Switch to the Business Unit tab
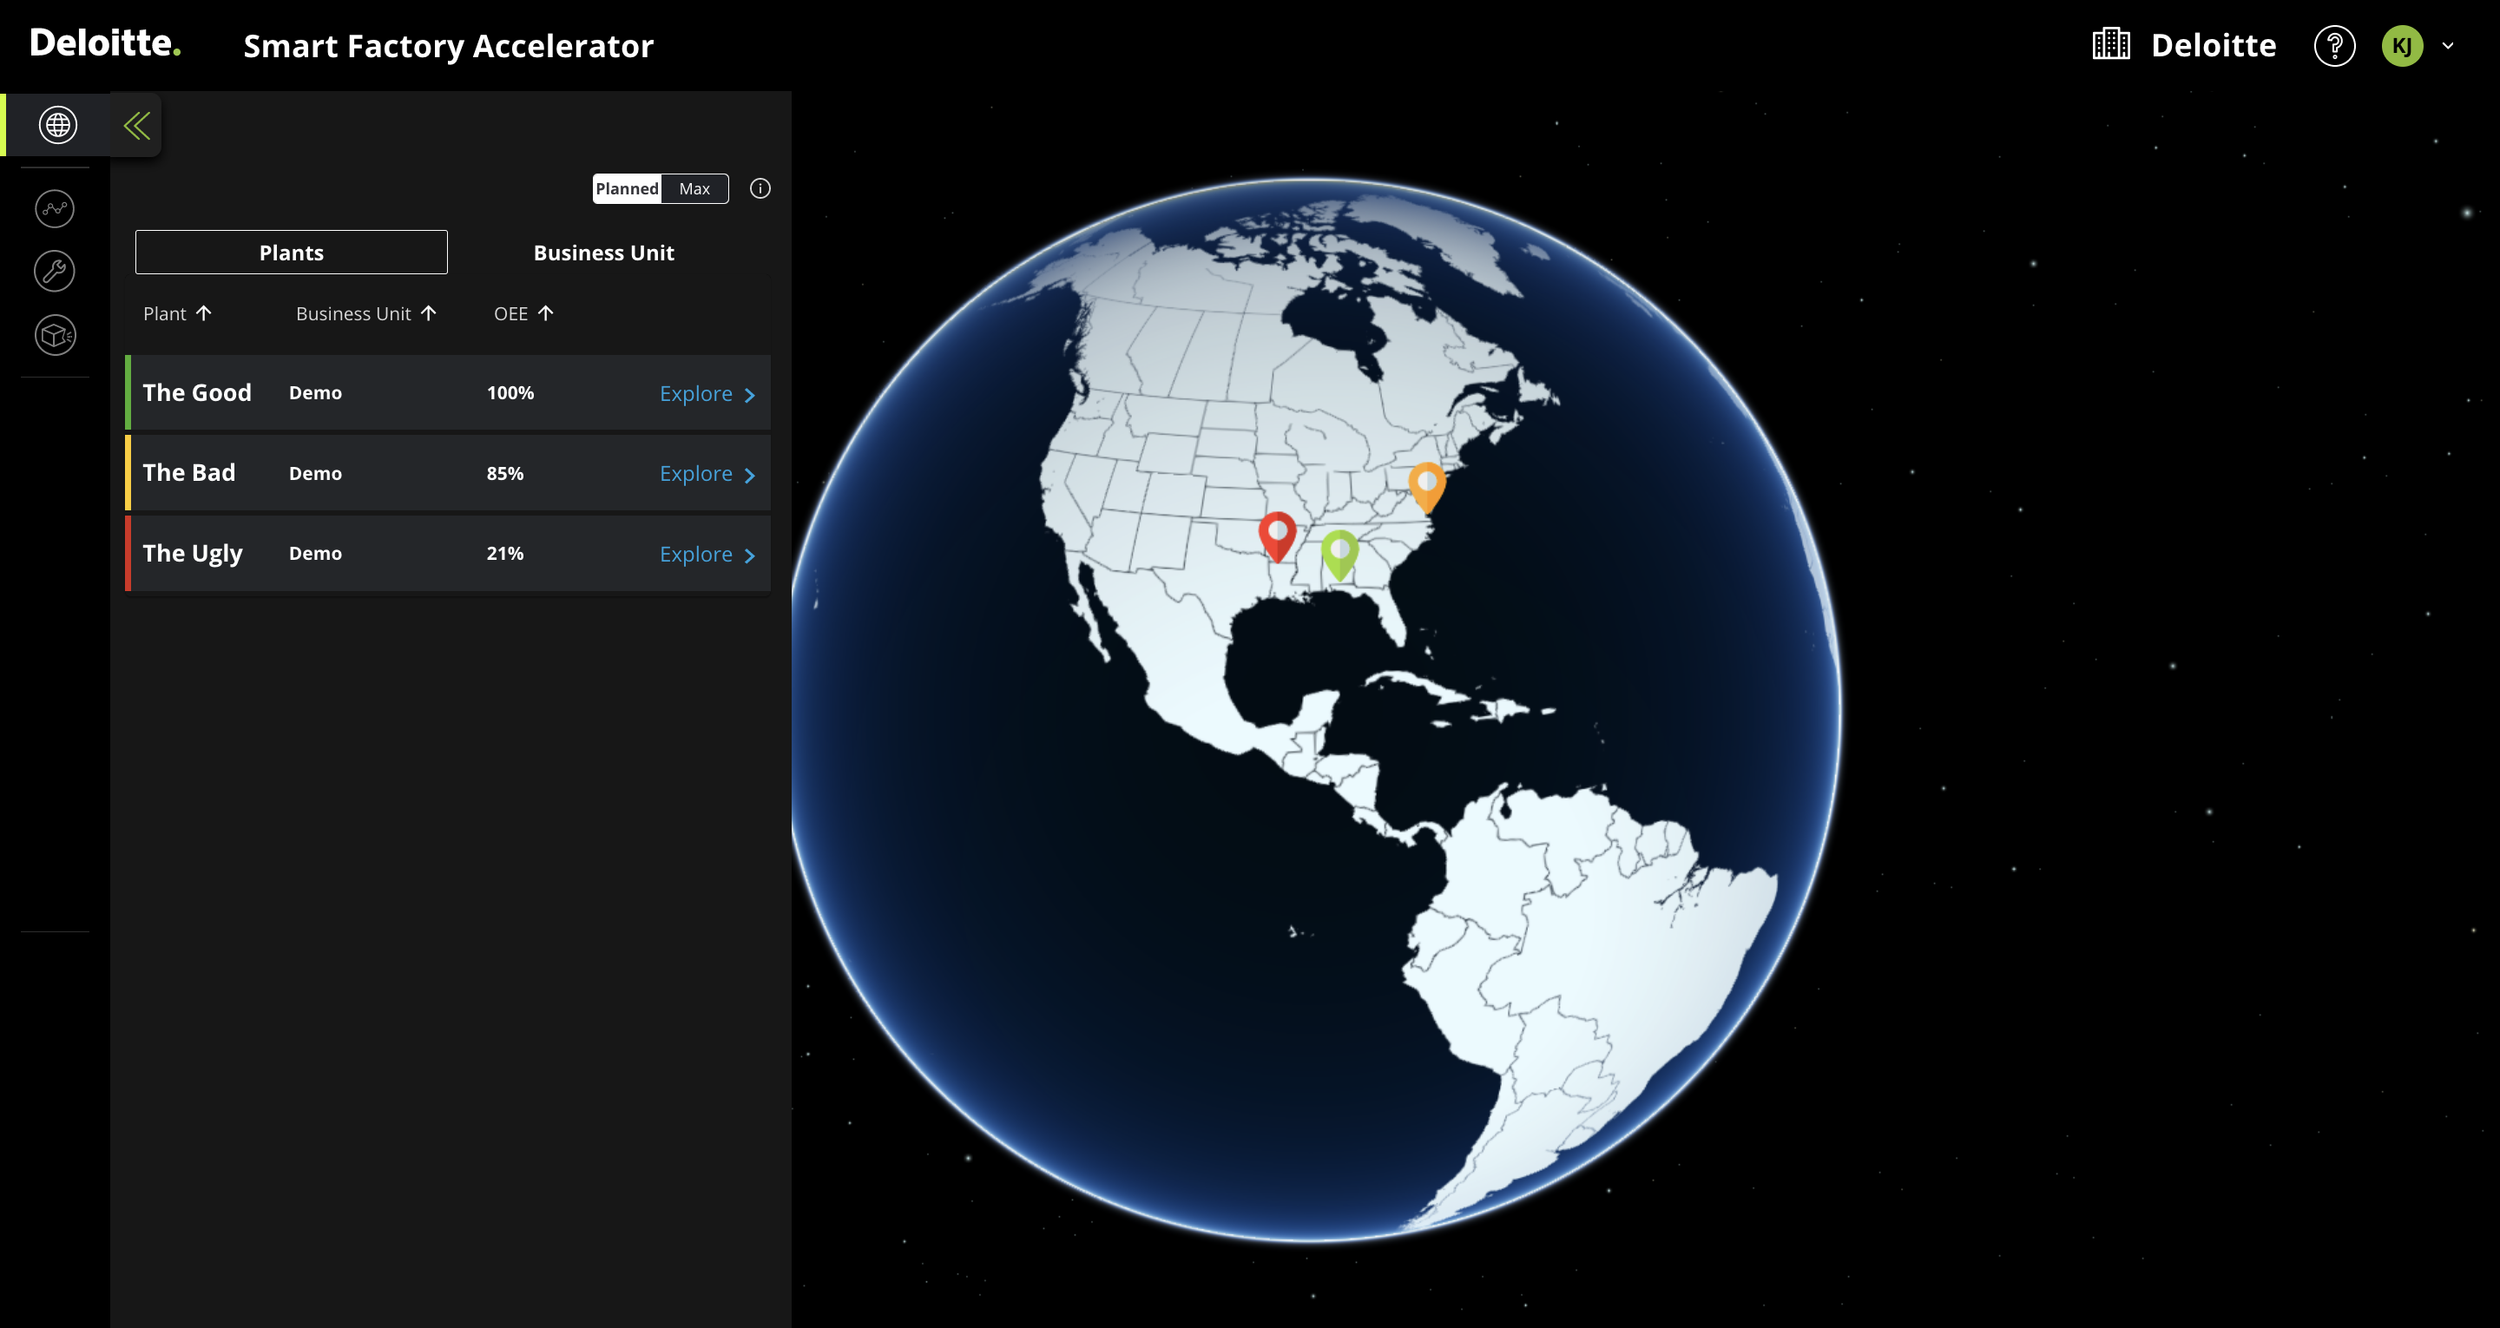Viewport: 2500px width, 1328px height. point(603,253)
